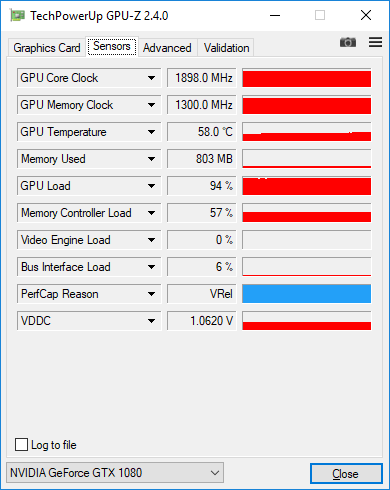Open the PerfCap Reason dropdown arrow

coord(151,294)
